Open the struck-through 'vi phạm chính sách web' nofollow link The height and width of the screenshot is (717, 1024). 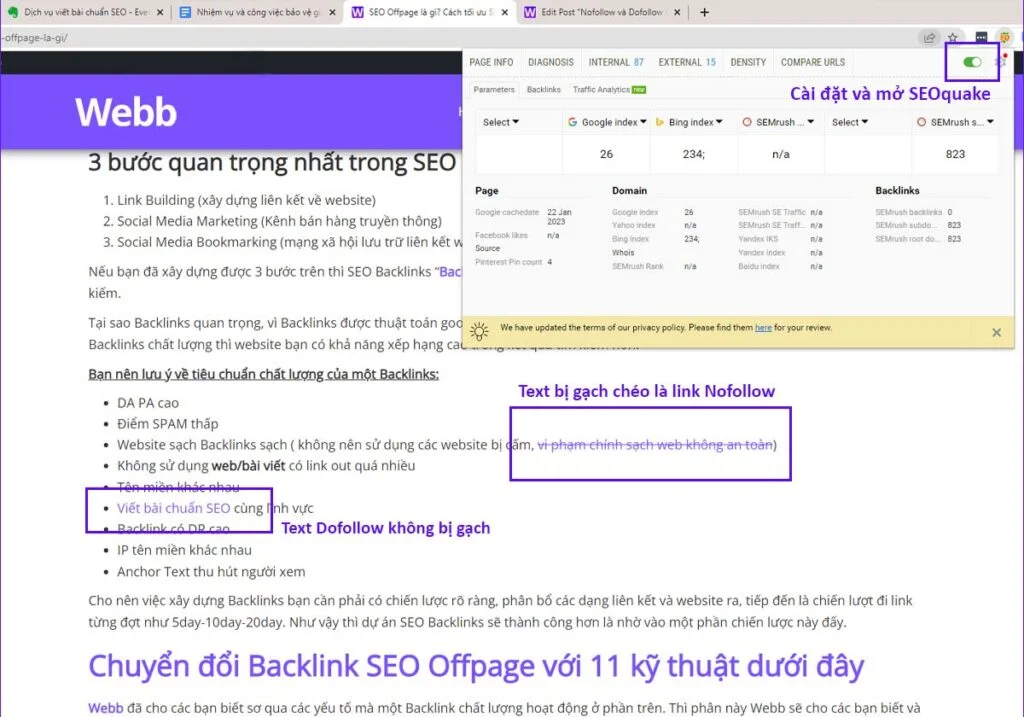pyautogui.click(x=654, y=445)
